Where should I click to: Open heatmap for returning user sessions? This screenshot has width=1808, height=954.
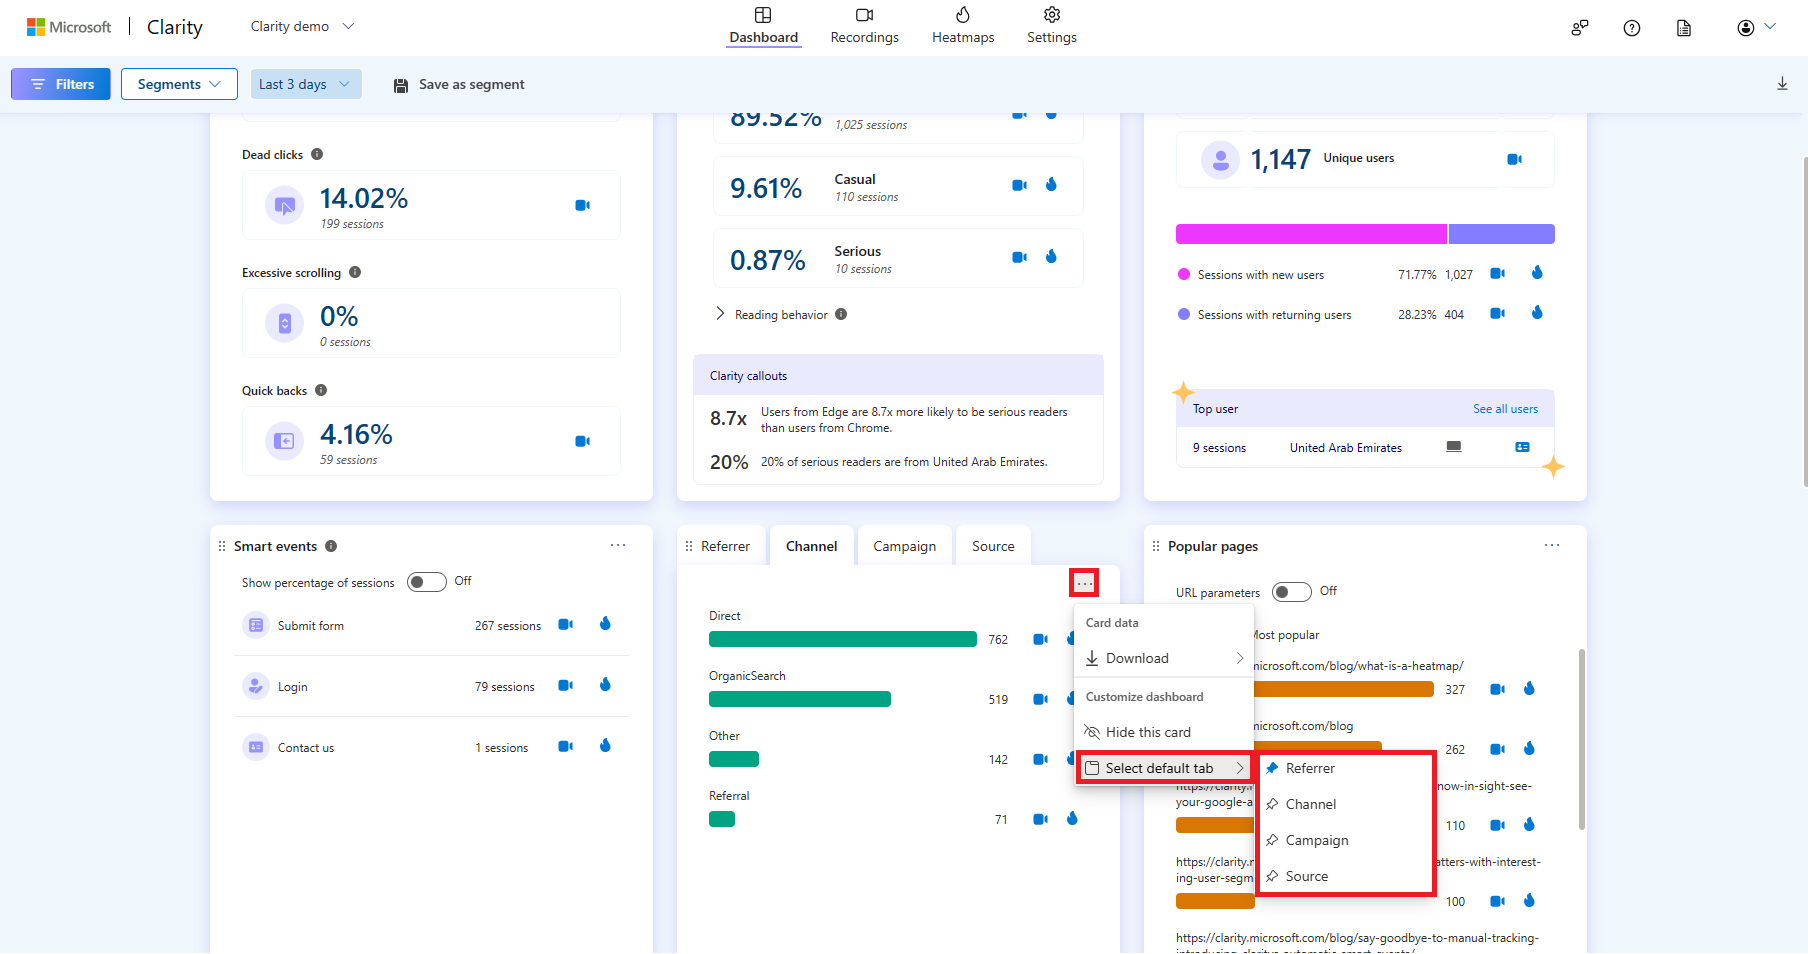coord(1537,312)
